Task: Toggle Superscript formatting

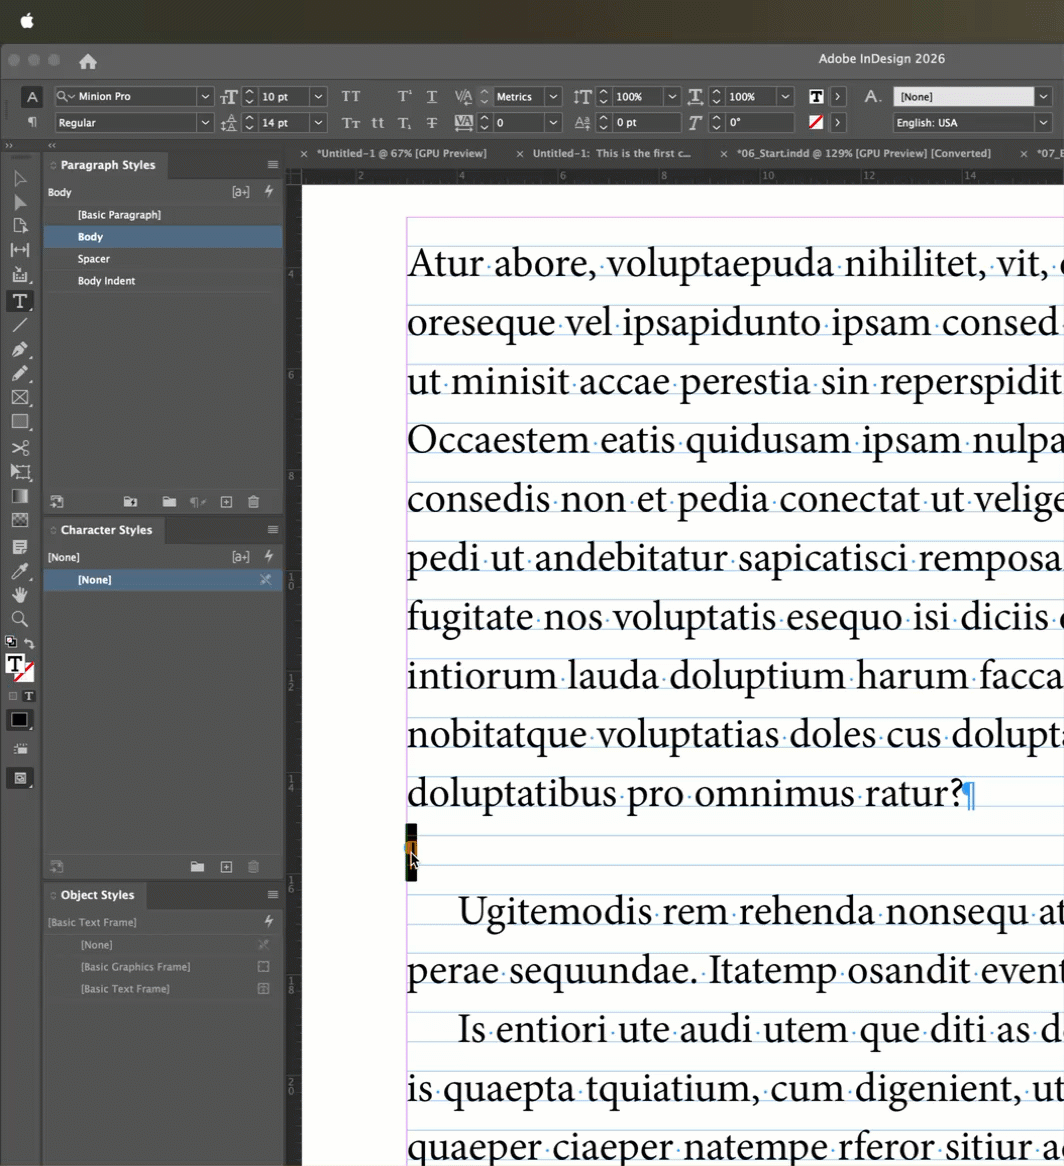Action: point(404,97)
